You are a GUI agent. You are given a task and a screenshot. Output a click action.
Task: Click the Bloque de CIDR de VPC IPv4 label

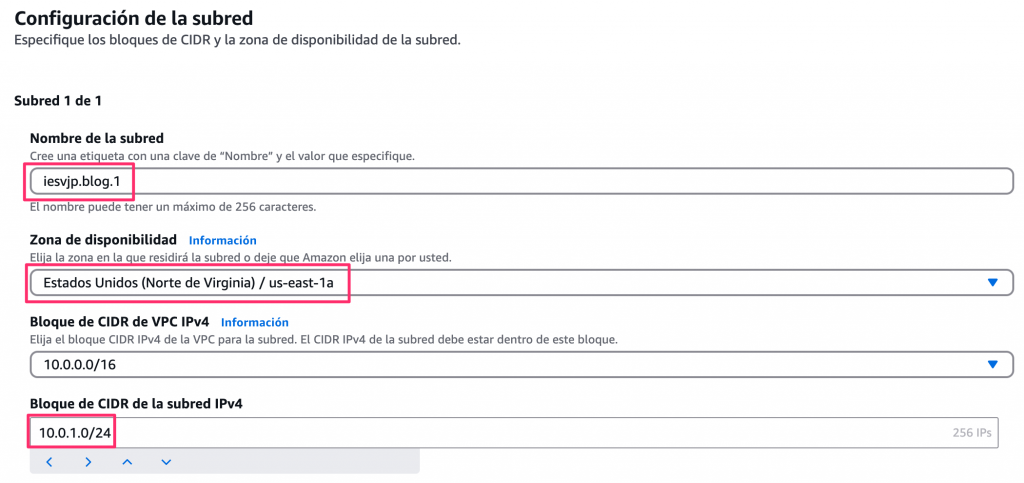pos(119,322)
